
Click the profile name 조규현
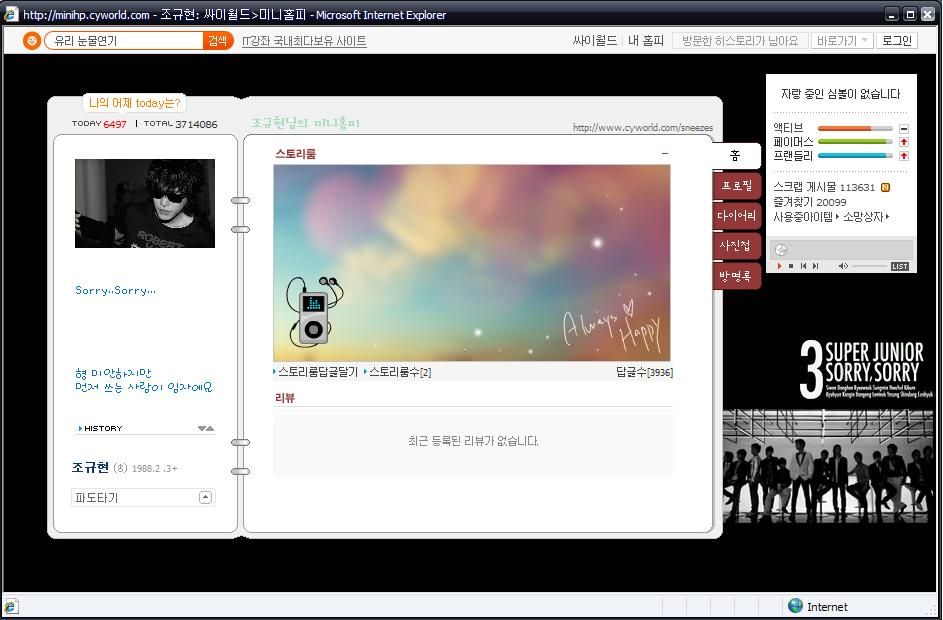90,467
